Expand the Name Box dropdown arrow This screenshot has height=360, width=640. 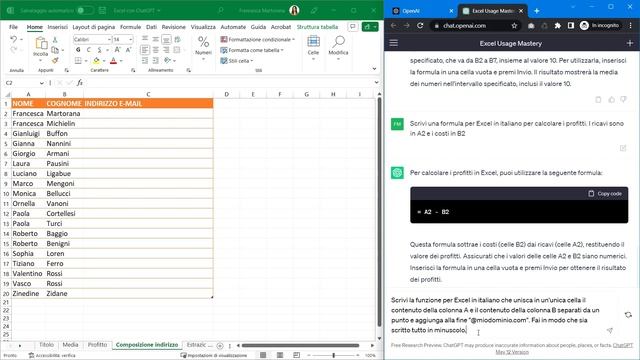(x=42, y=83)
